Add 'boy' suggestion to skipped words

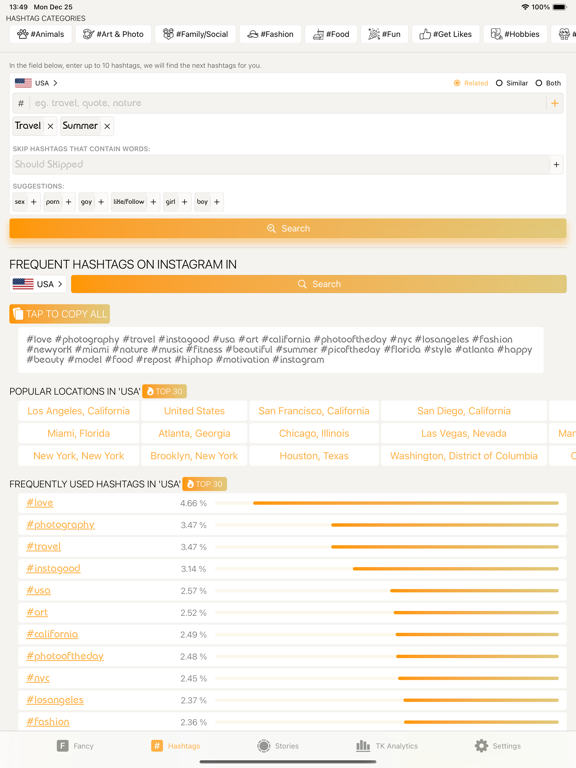217,202
